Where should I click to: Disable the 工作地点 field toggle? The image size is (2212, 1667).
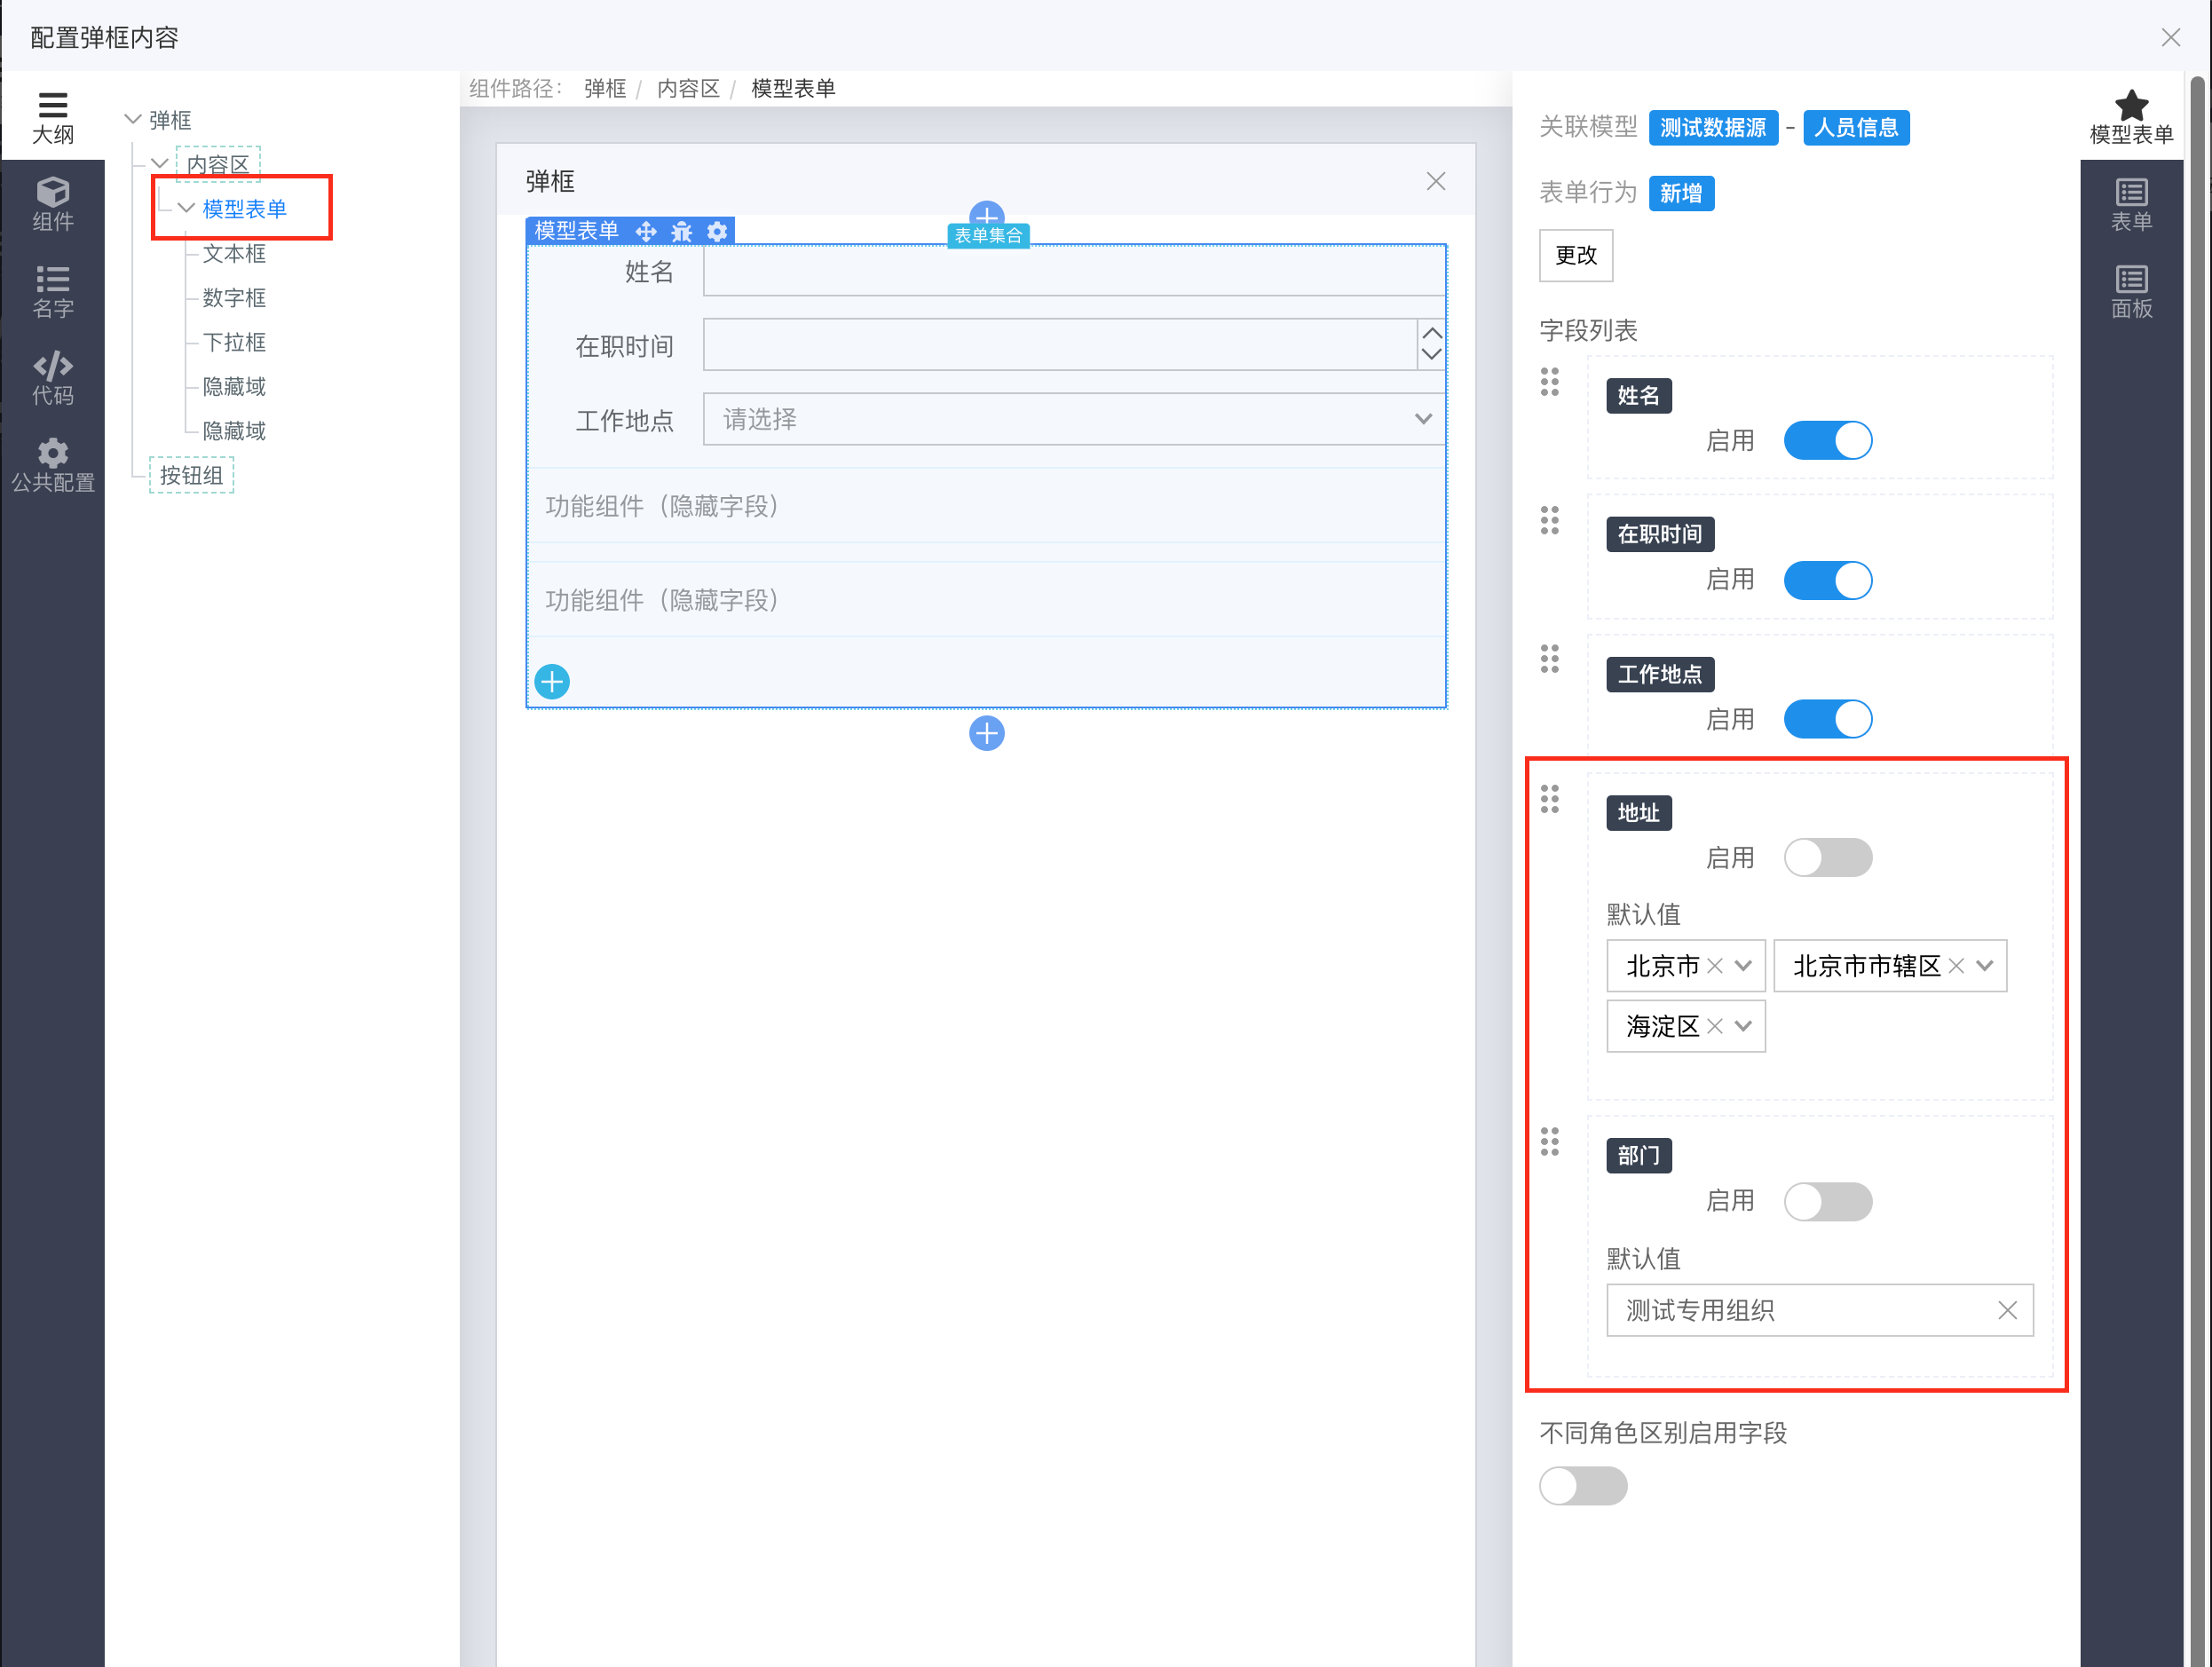coord(1828,719)
